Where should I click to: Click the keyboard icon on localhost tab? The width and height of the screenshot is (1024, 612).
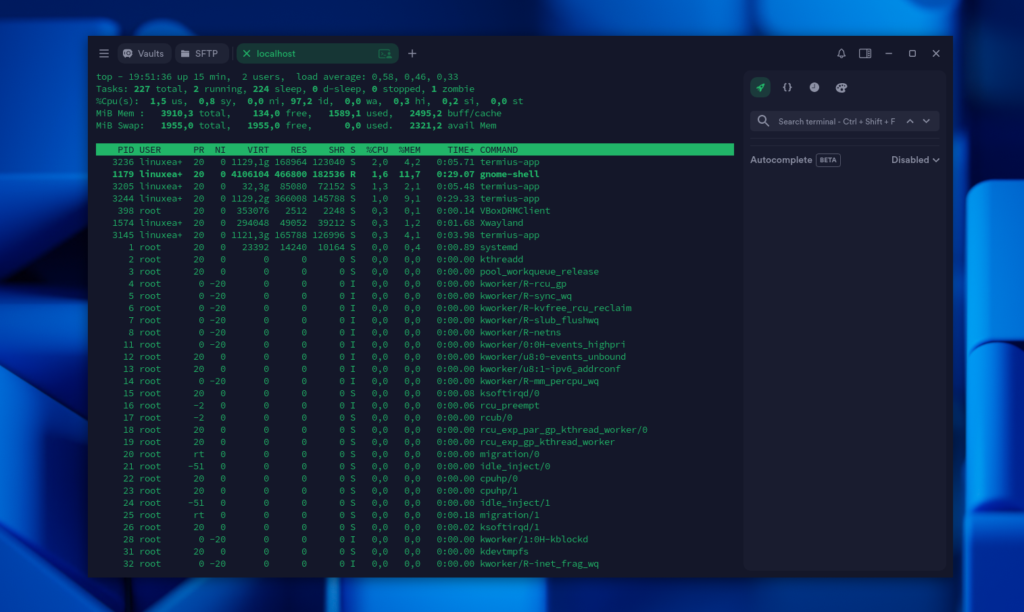coord(385,53)
